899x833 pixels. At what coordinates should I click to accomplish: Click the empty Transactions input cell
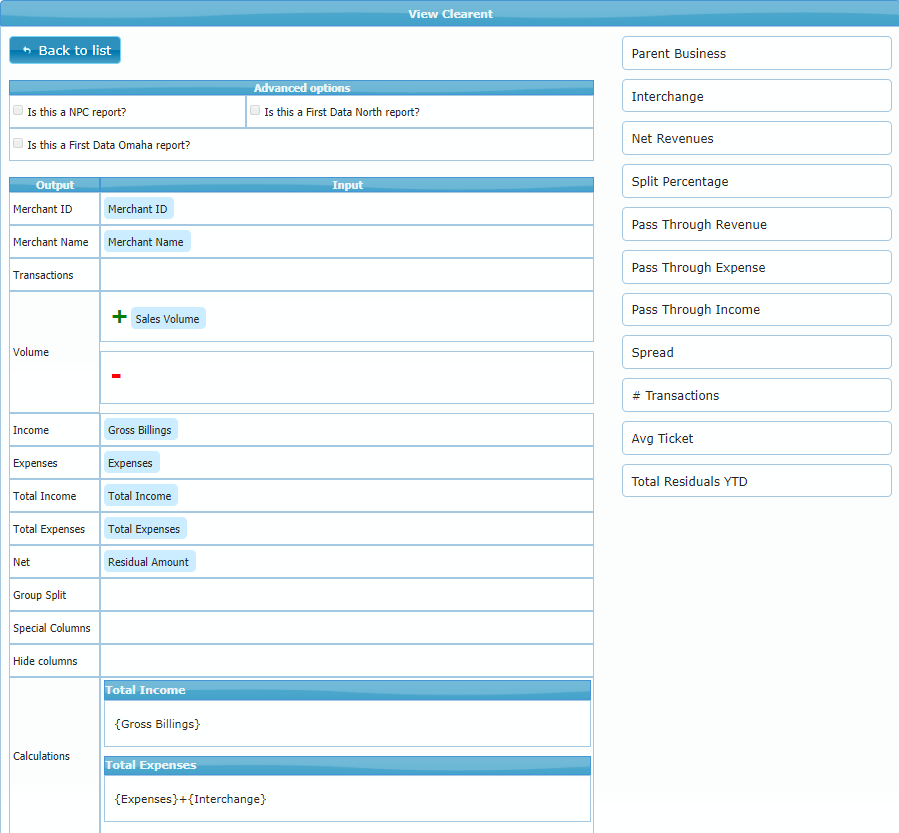346,275
